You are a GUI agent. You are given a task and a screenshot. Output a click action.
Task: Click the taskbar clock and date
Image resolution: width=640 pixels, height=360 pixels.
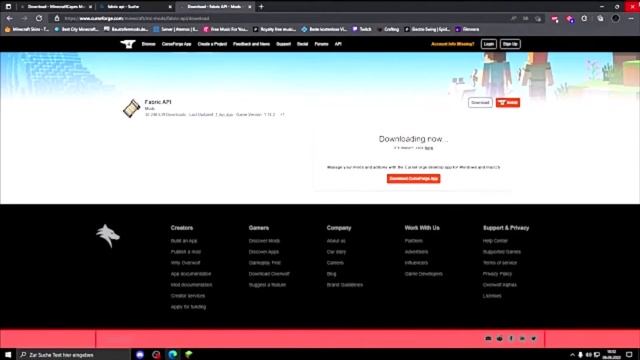[611, 355]
